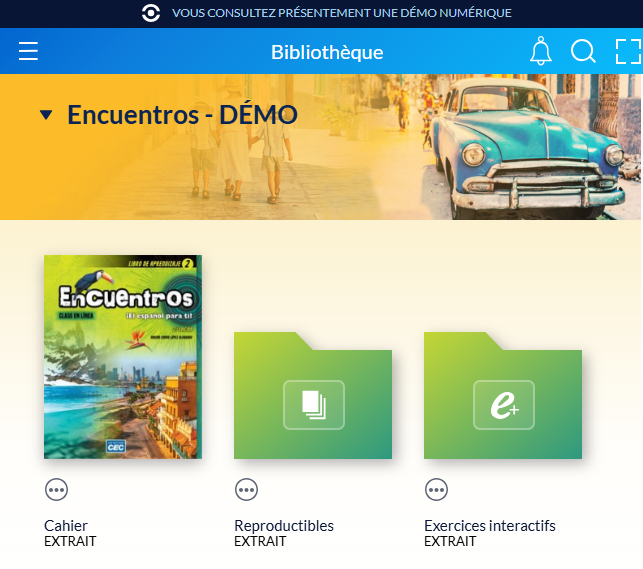Click the Encuentros - DÉMO heading
This screenshot has width=643, height=569.
pyautogui.click(x=182, y=115)
